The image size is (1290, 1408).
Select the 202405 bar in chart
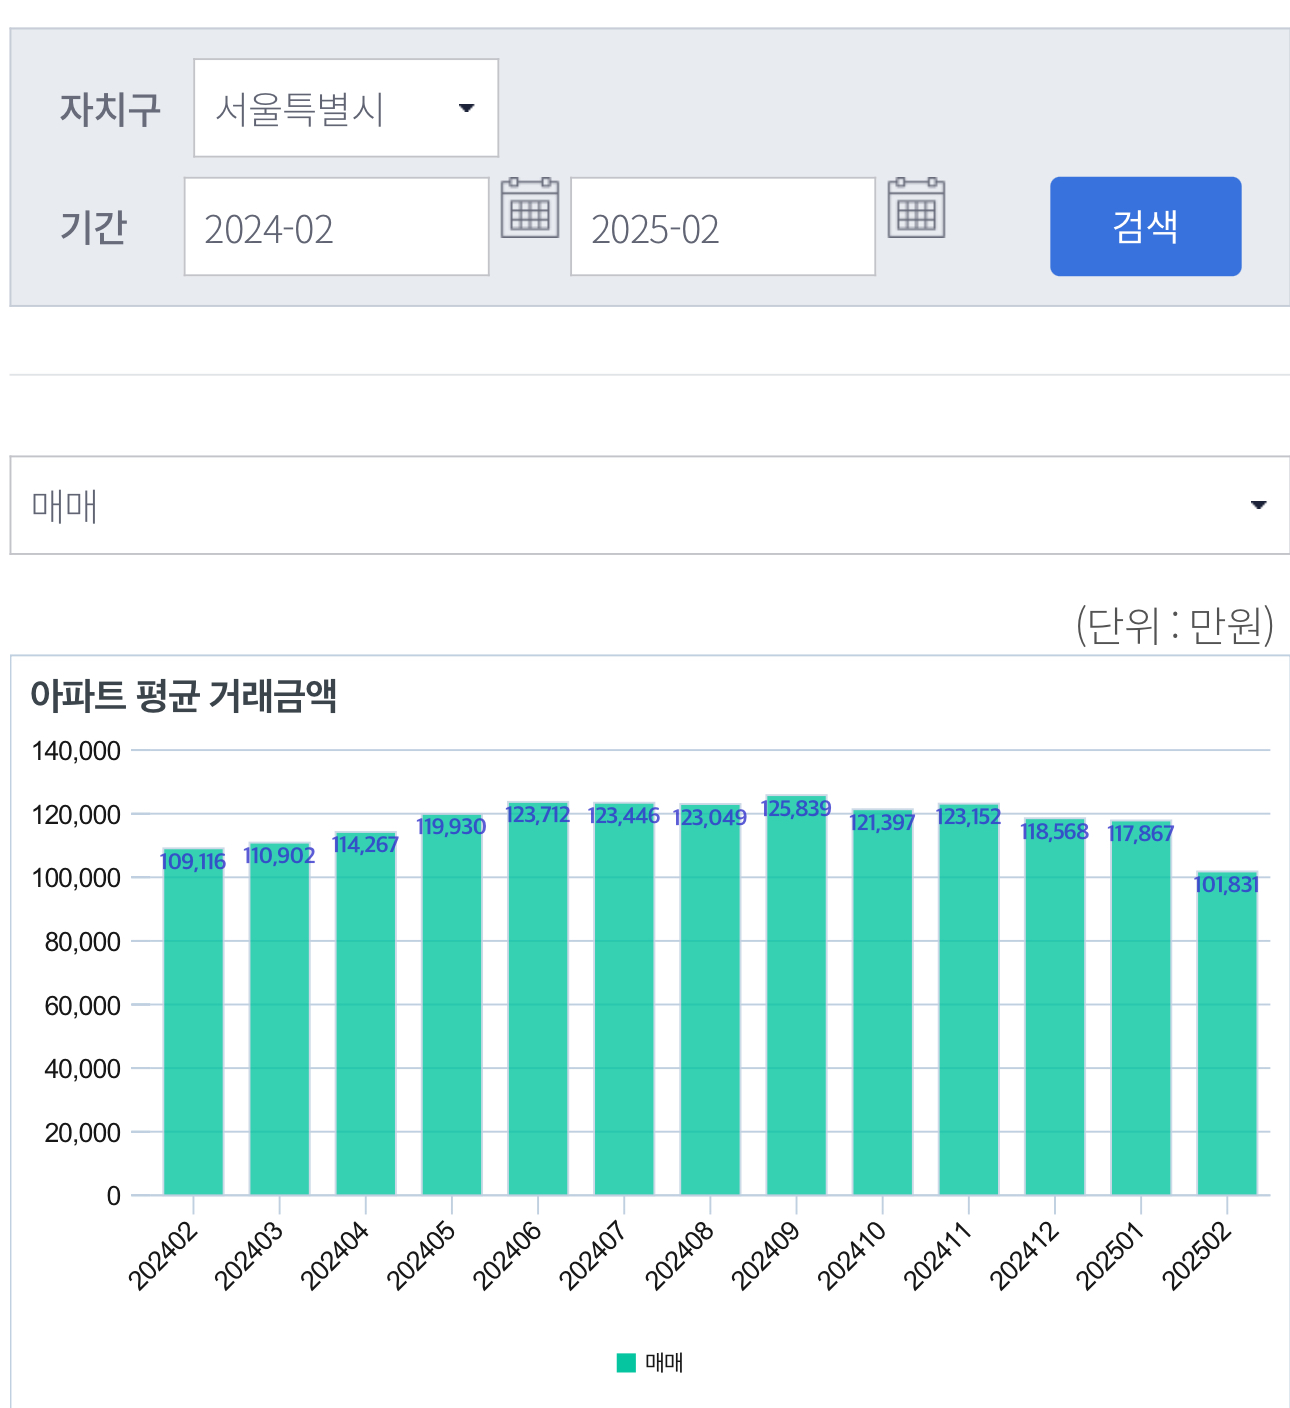452,1004
